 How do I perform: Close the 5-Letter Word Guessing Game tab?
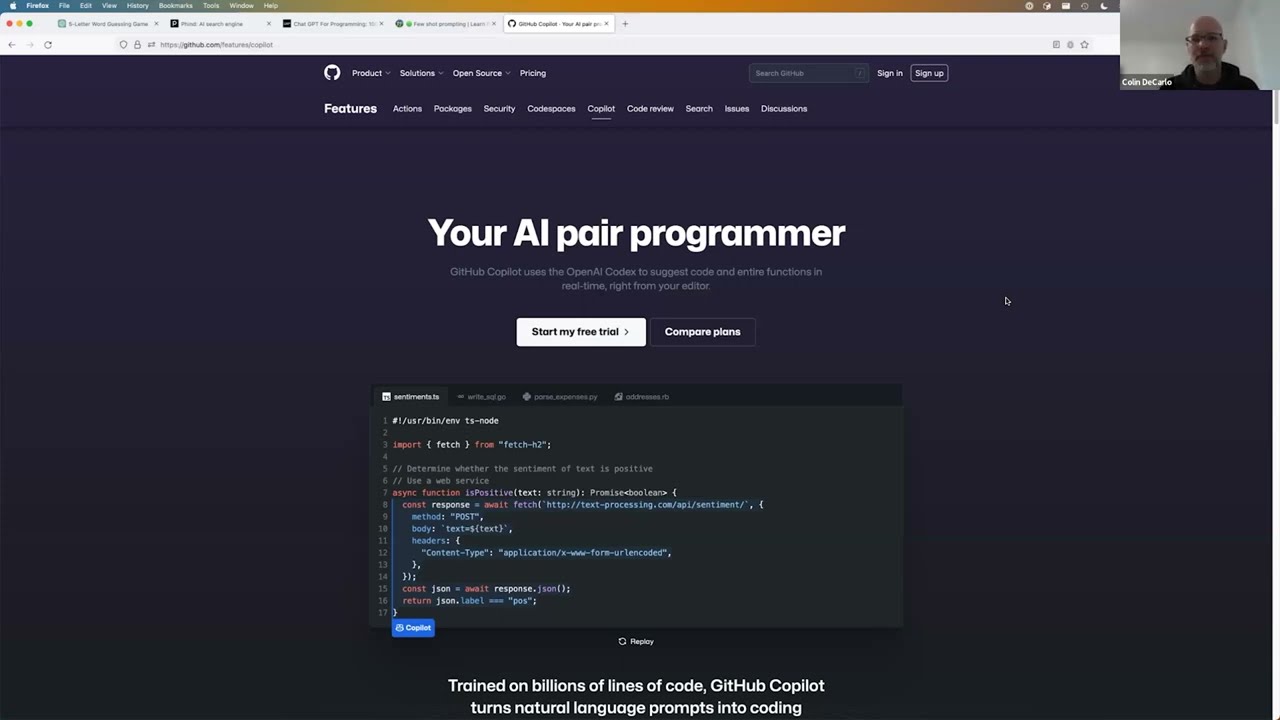156,23
